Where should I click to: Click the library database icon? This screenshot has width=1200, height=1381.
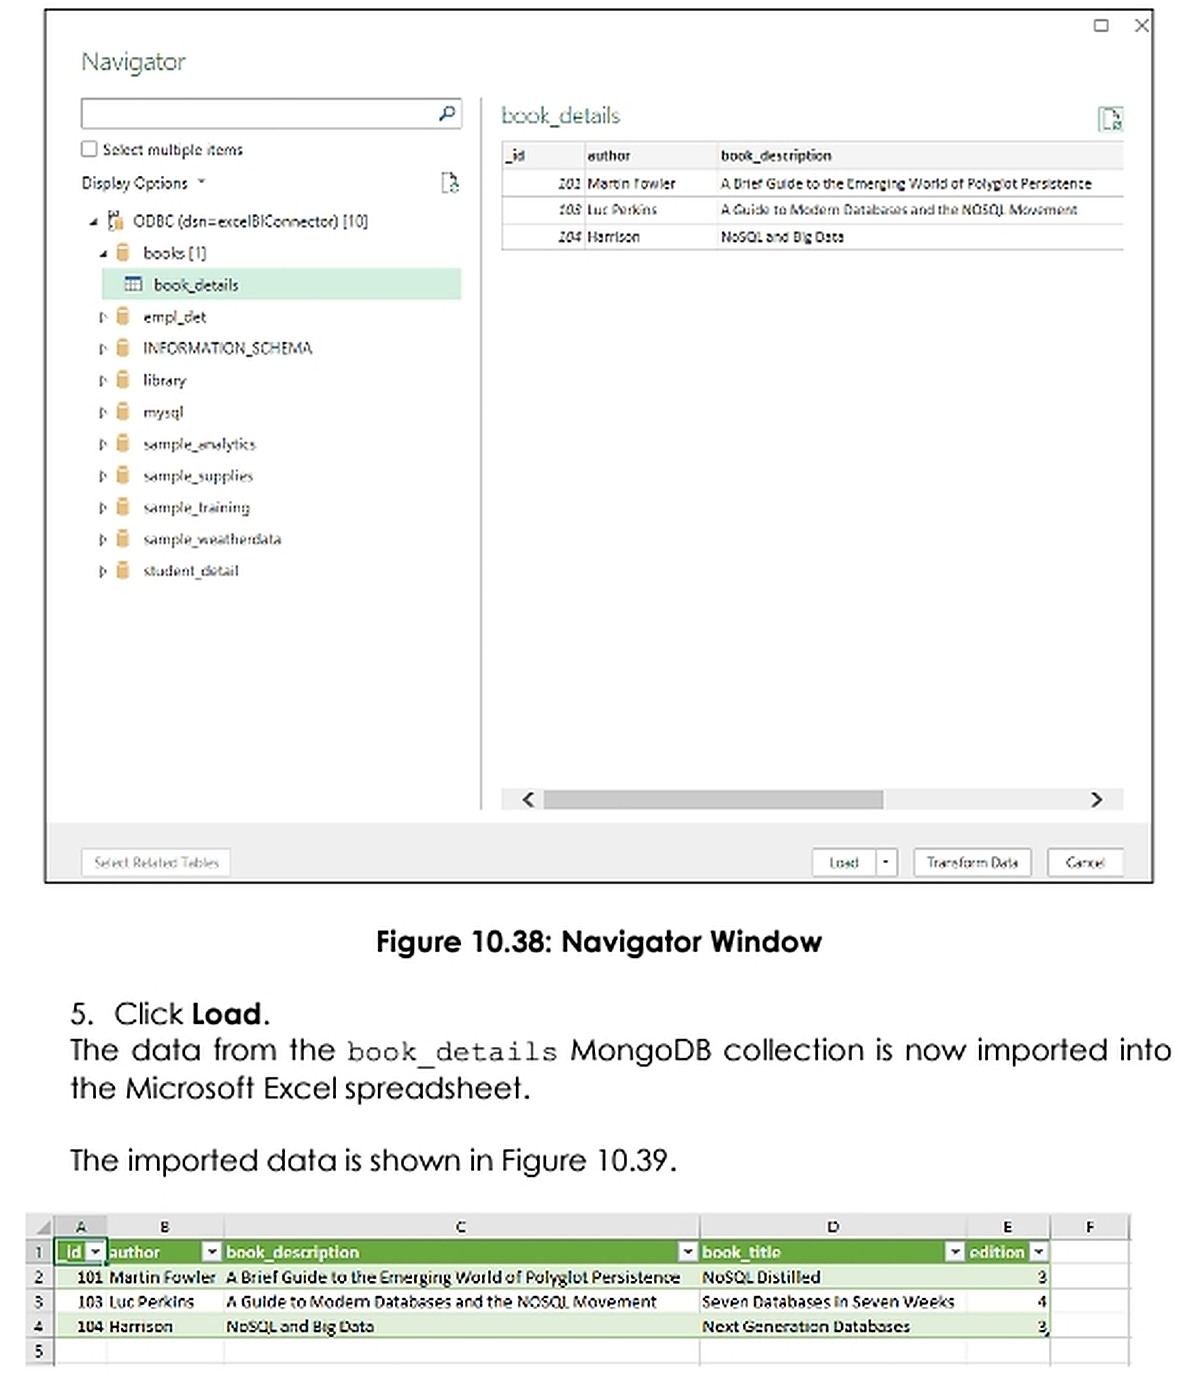click(x=123, y=380)
